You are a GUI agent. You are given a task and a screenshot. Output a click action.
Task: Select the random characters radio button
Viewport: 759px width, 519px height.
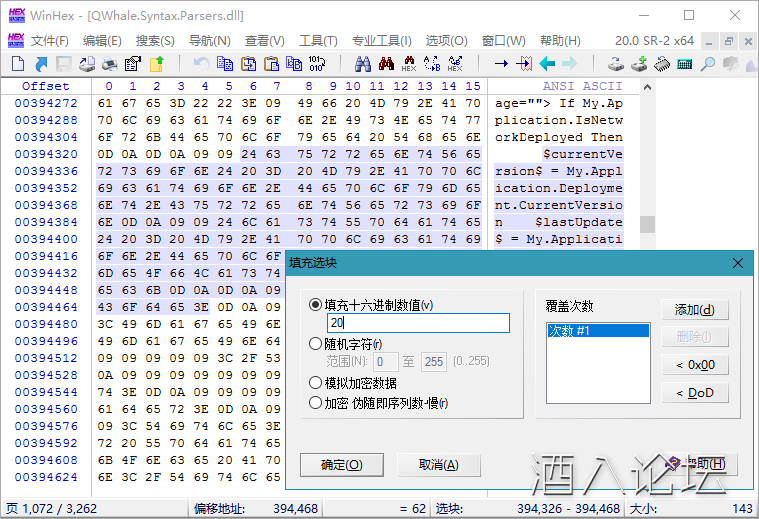[x=316, y=343]
